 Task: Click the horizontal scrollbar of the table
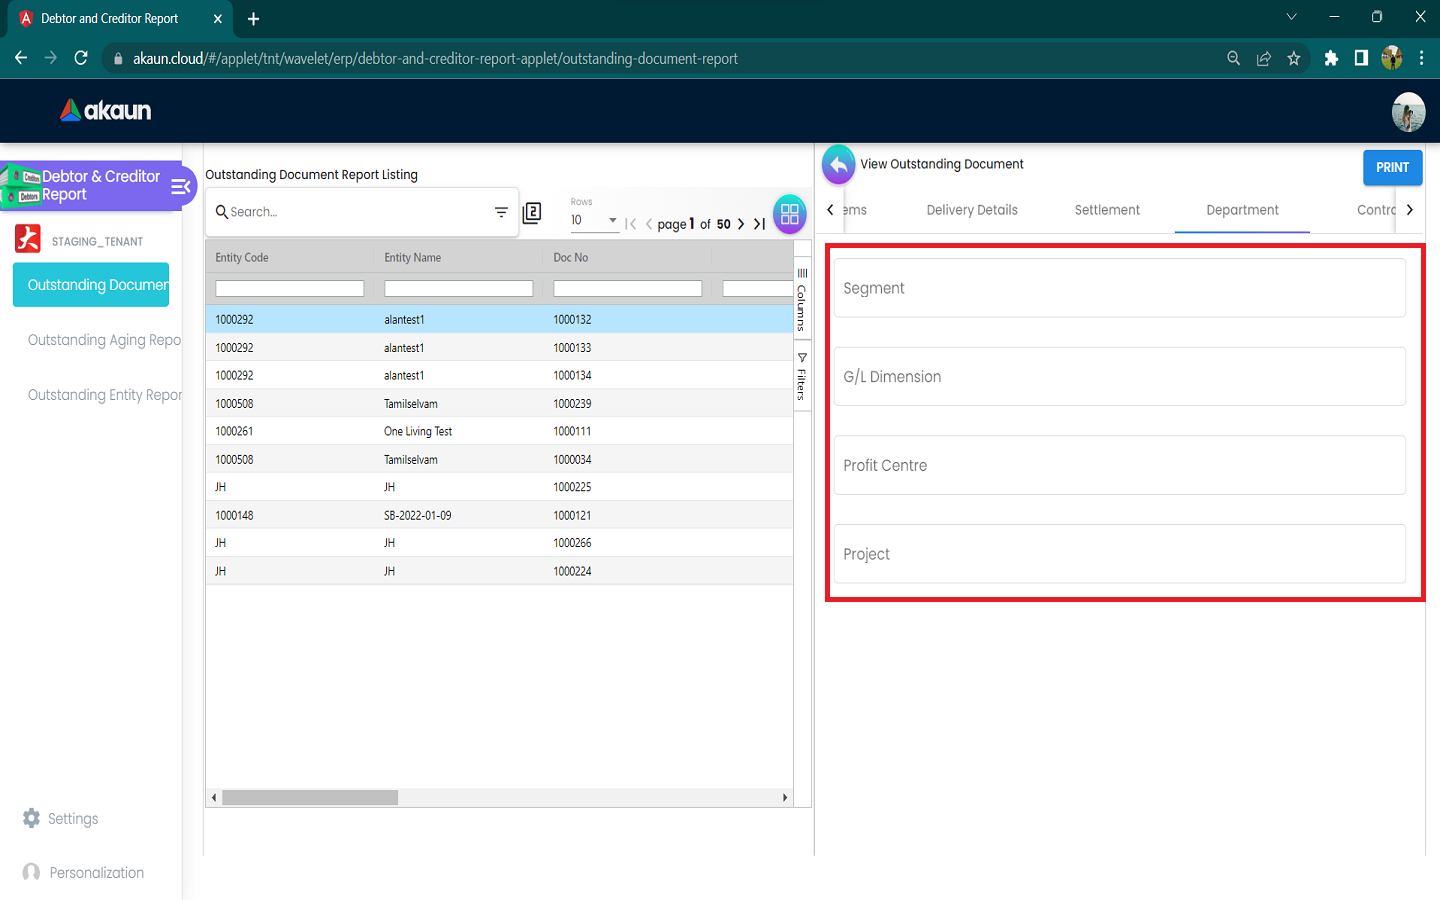[310, 798]
